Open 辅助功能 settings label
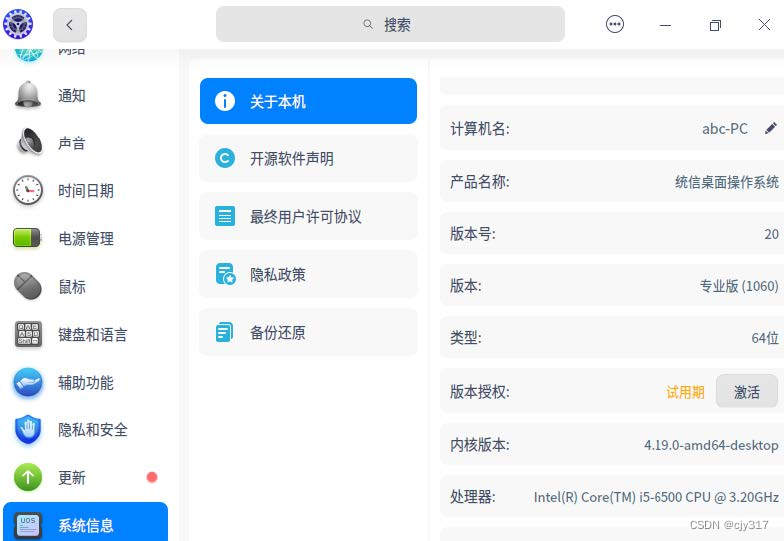 86,382
